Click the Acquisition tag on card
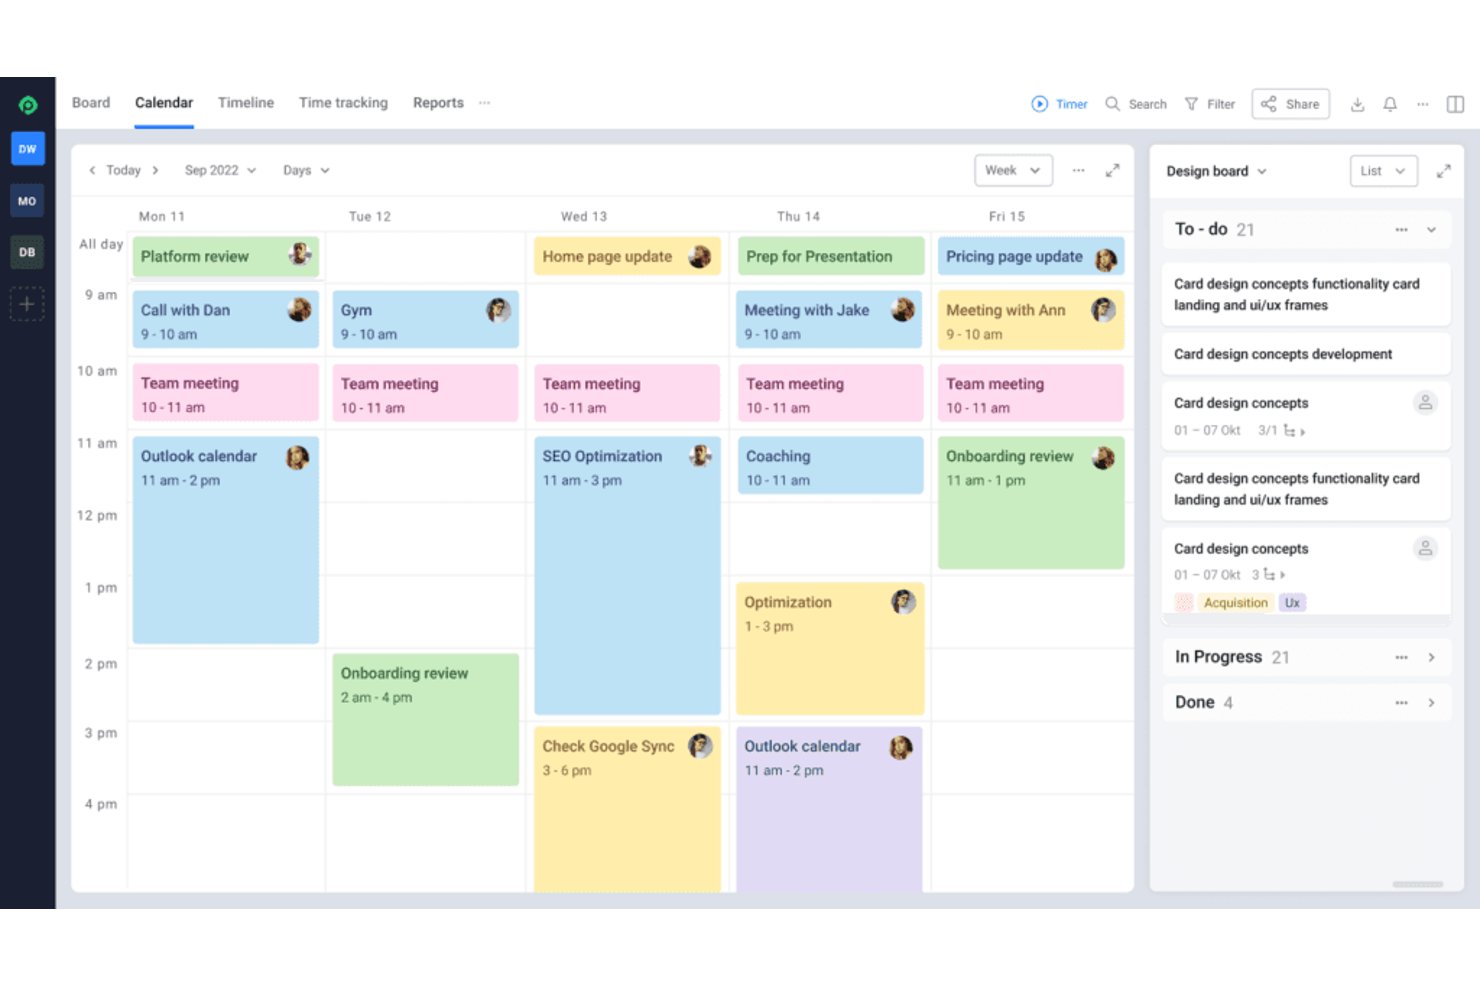The width and height of the screenshot is (1480, 987). click(x=1235, y=603)
